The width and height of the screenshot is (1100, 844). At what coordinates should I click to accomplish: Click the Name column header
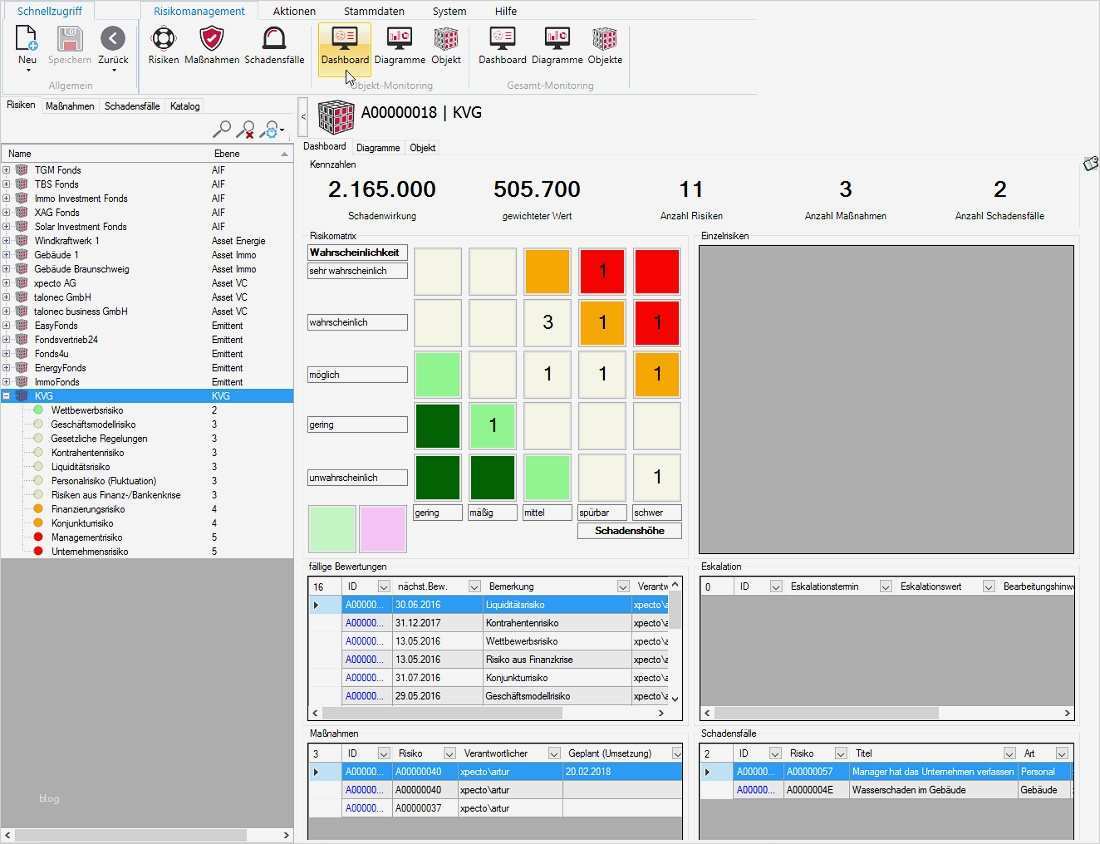coord(105,154)
